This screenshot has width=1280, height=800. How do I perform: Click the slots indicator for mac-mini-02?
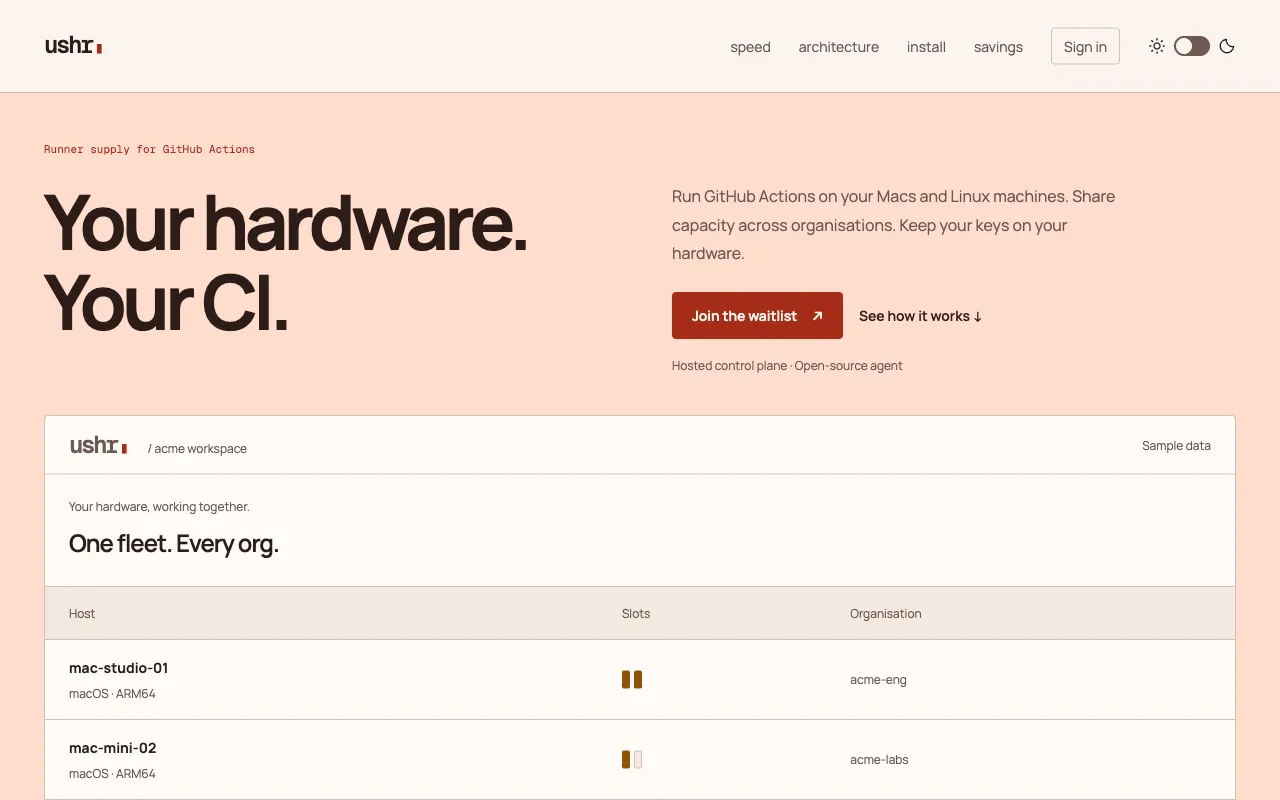[632, 760]
